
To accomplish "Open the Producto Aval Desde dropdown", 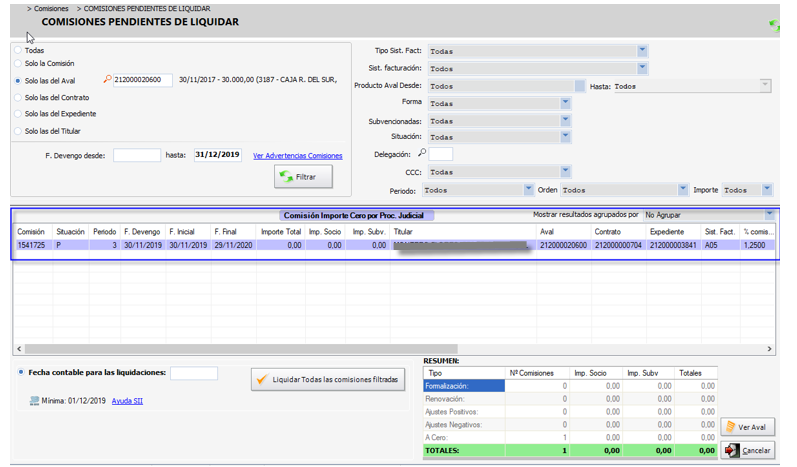I will tap(579, 86).
